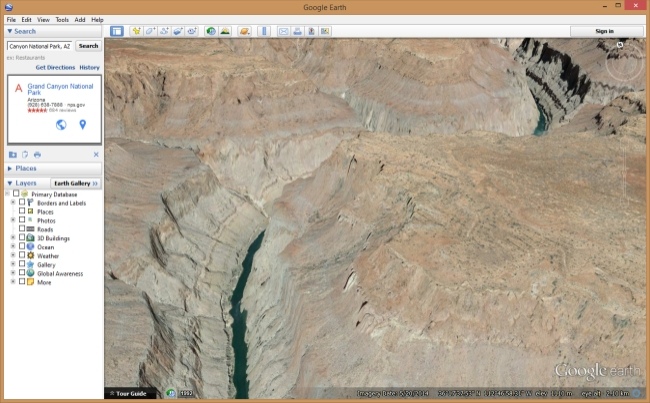Show sunlight across the landscape

225,31
